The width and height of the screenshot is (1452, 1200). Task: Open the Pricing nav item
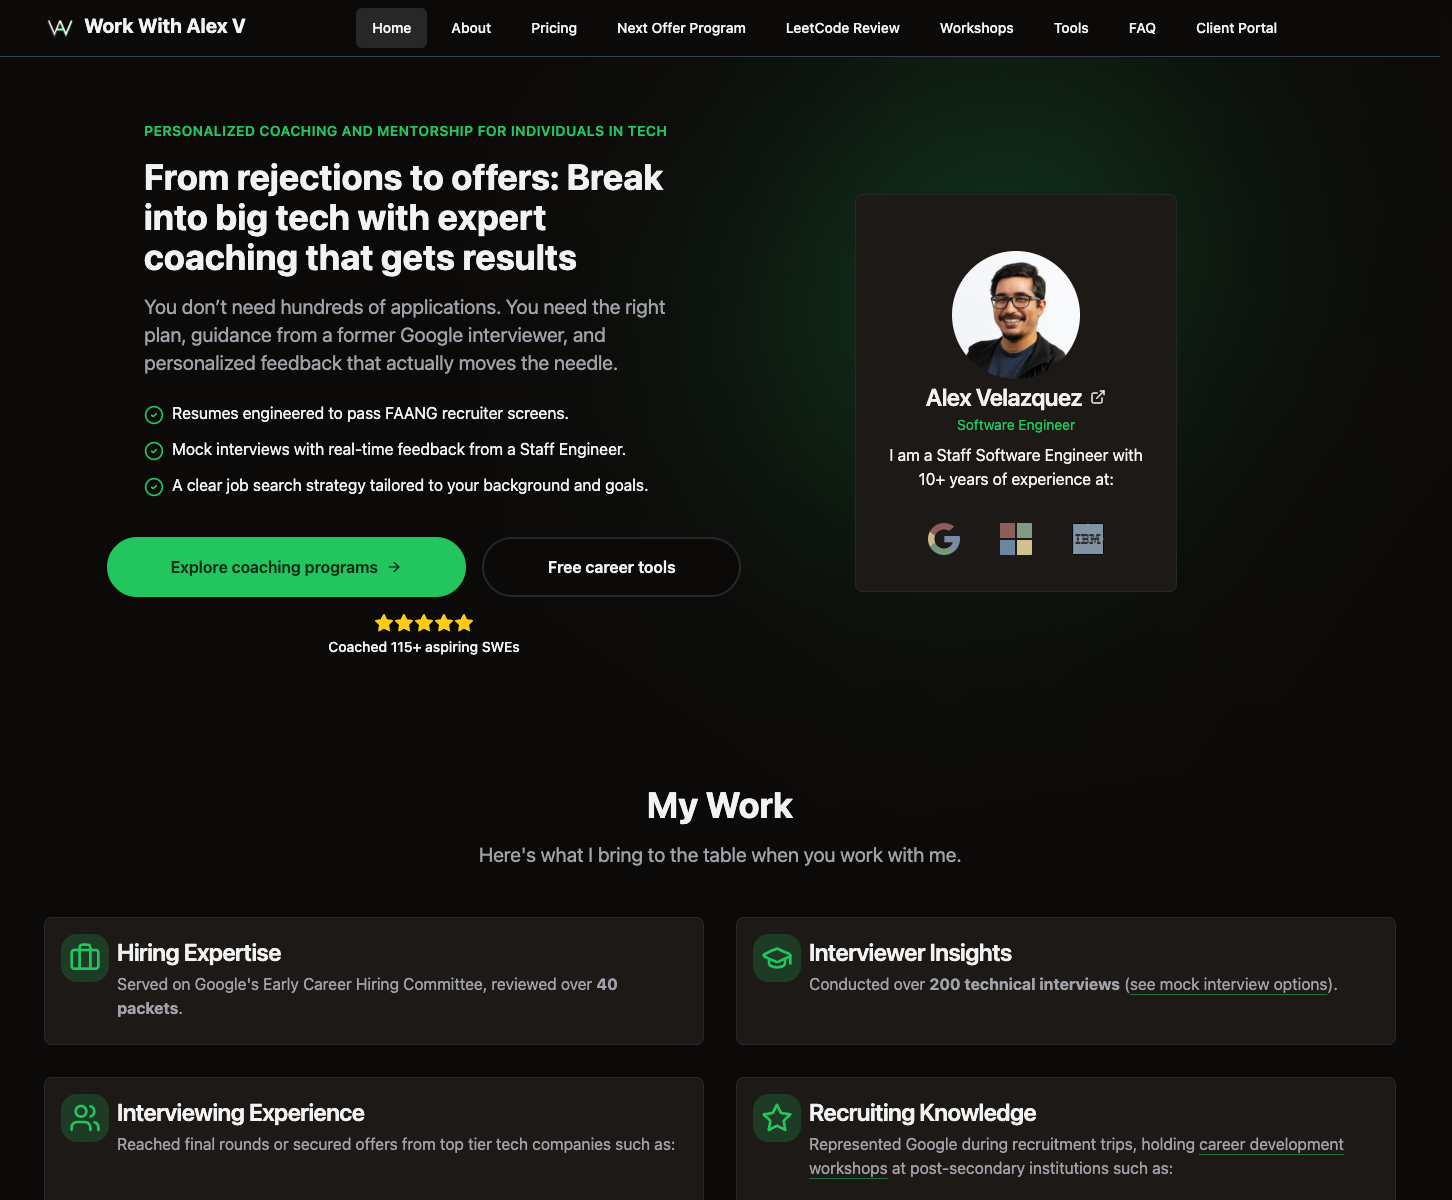[x=554, y=28]
